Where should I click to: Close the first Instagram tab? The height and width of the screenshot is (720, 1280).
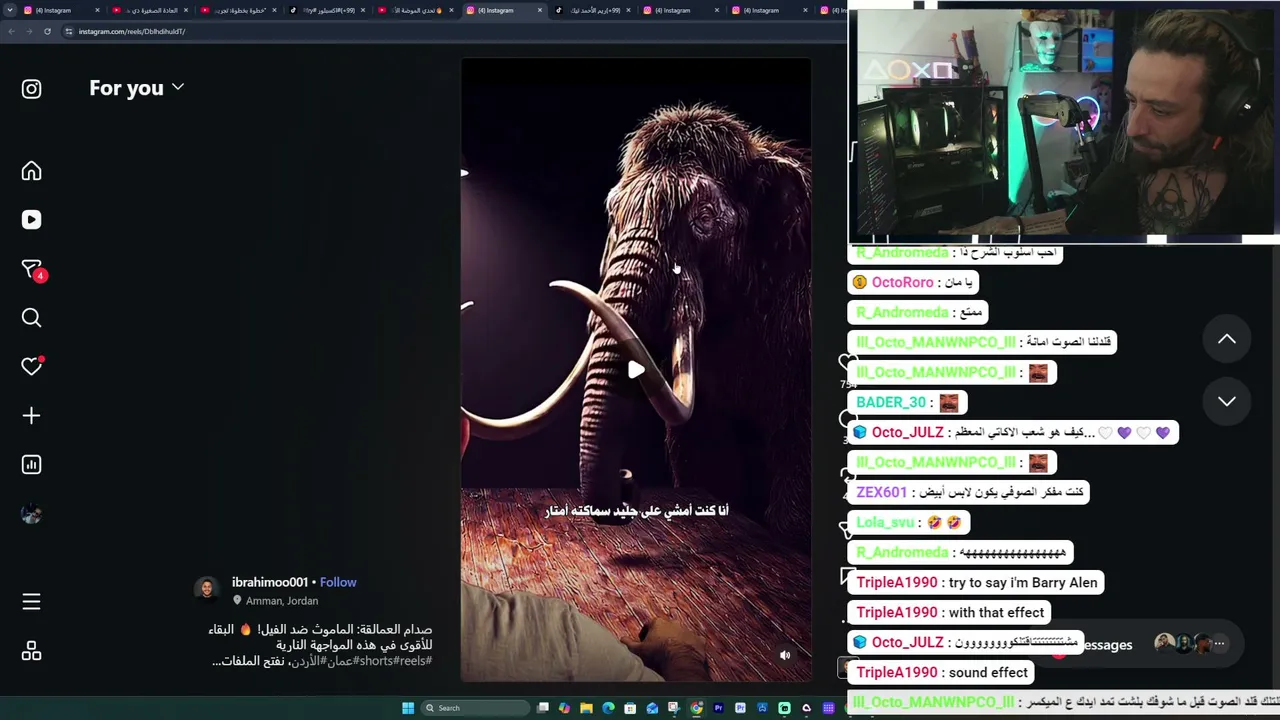[97, 10]
